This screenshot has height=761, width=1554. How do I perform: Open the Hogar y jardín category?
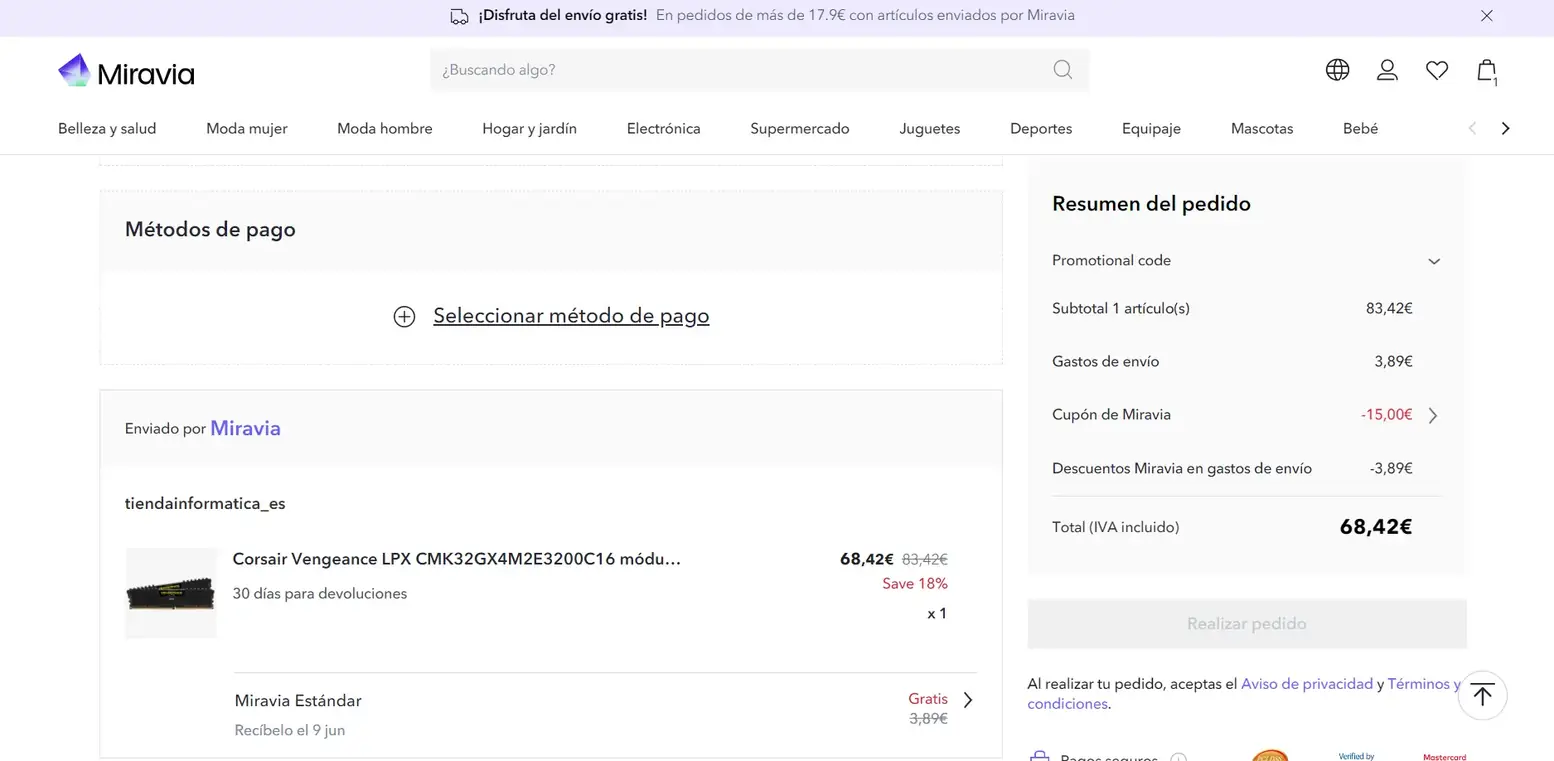click(529, 128)
